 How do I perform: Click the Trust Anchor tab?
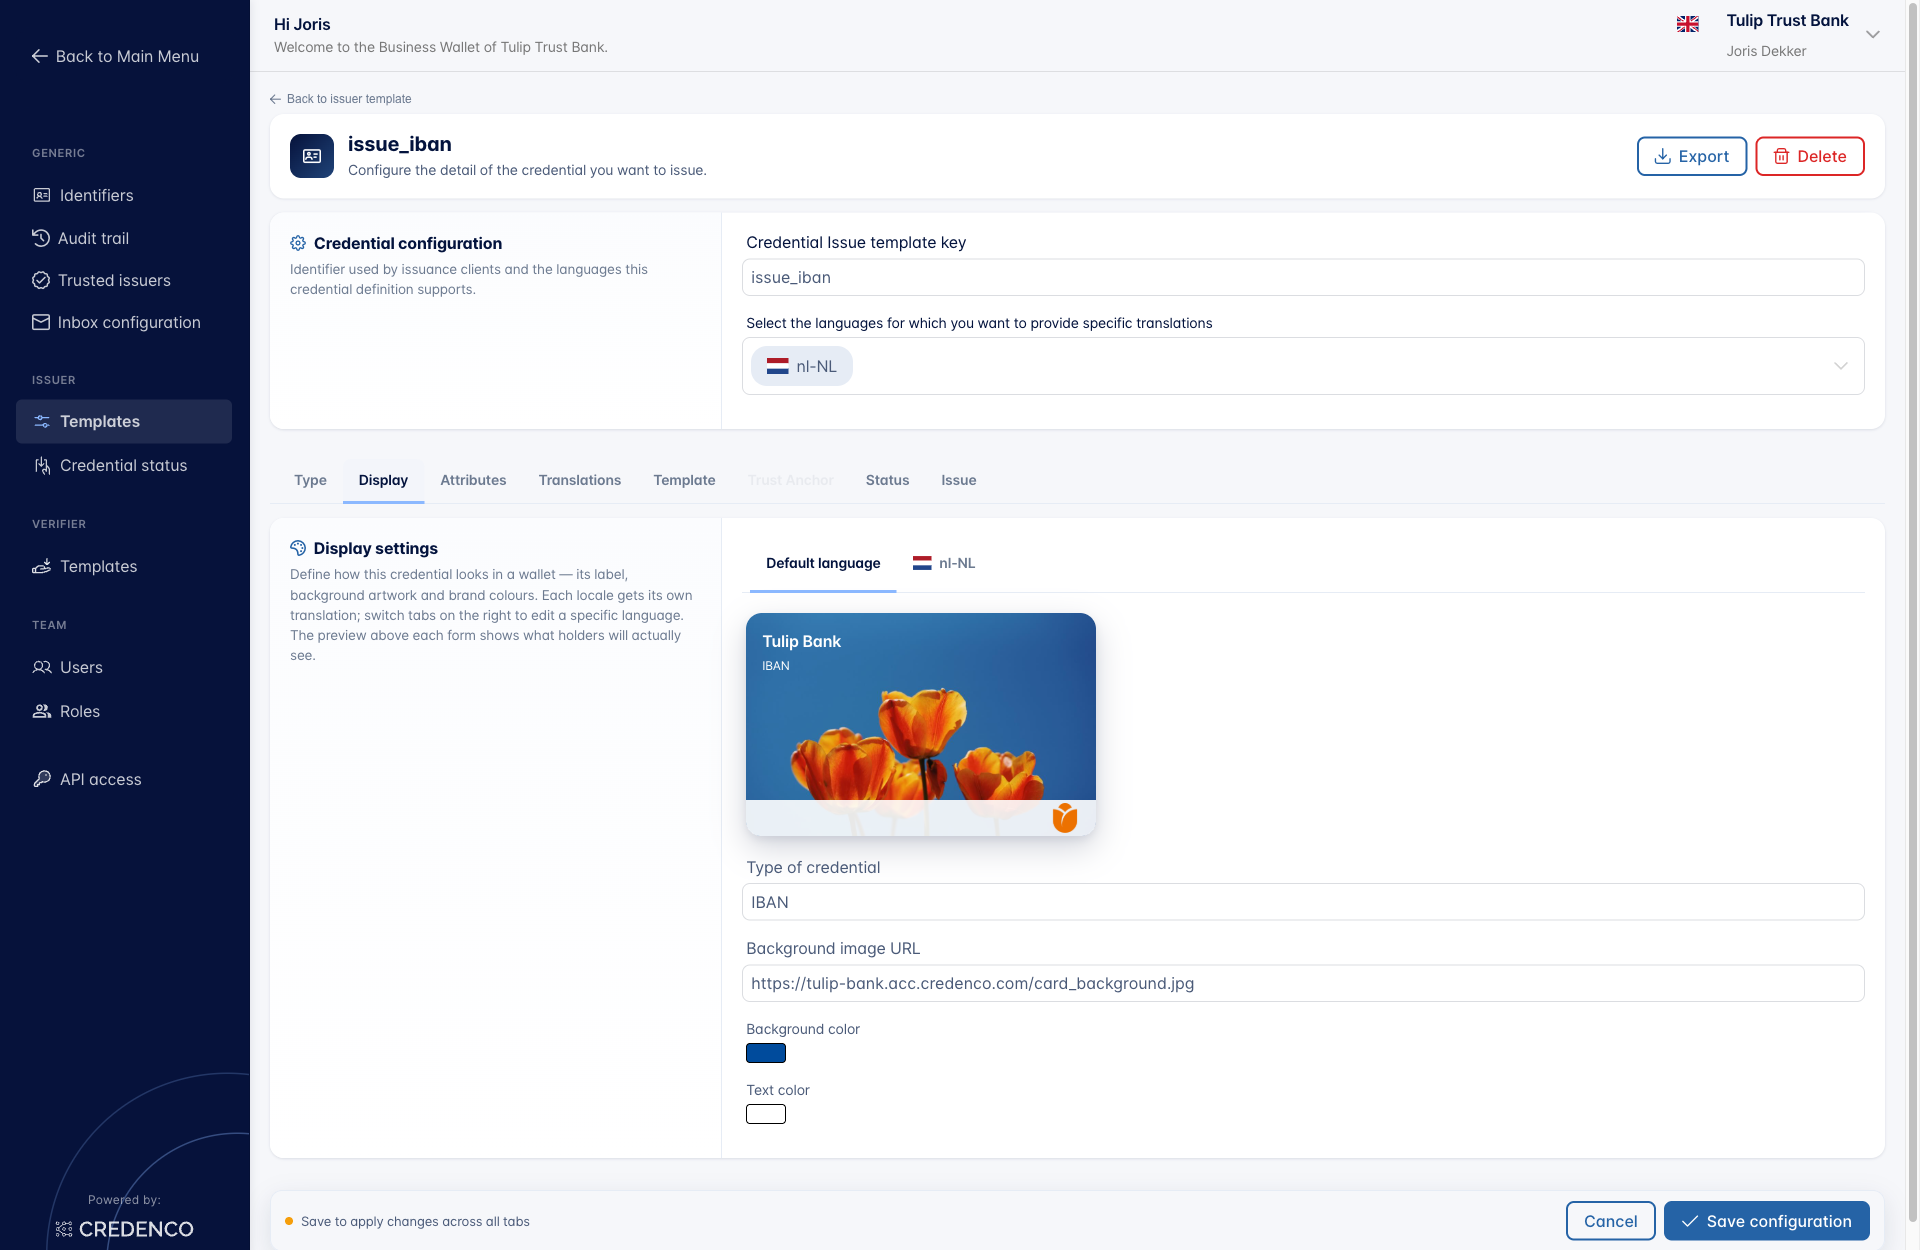790,480
